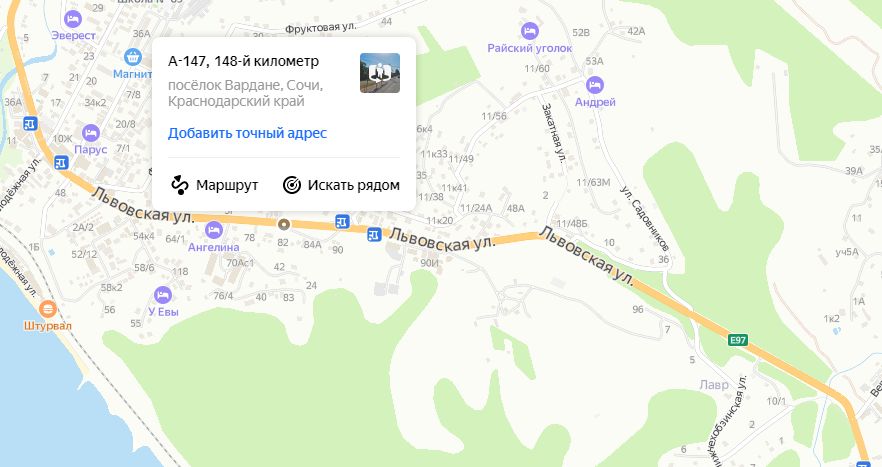Image resolution: width=882 pixels, height=467 pixels.
Task: Select the Штурвал restaurant burger icon
Action: 48,308
